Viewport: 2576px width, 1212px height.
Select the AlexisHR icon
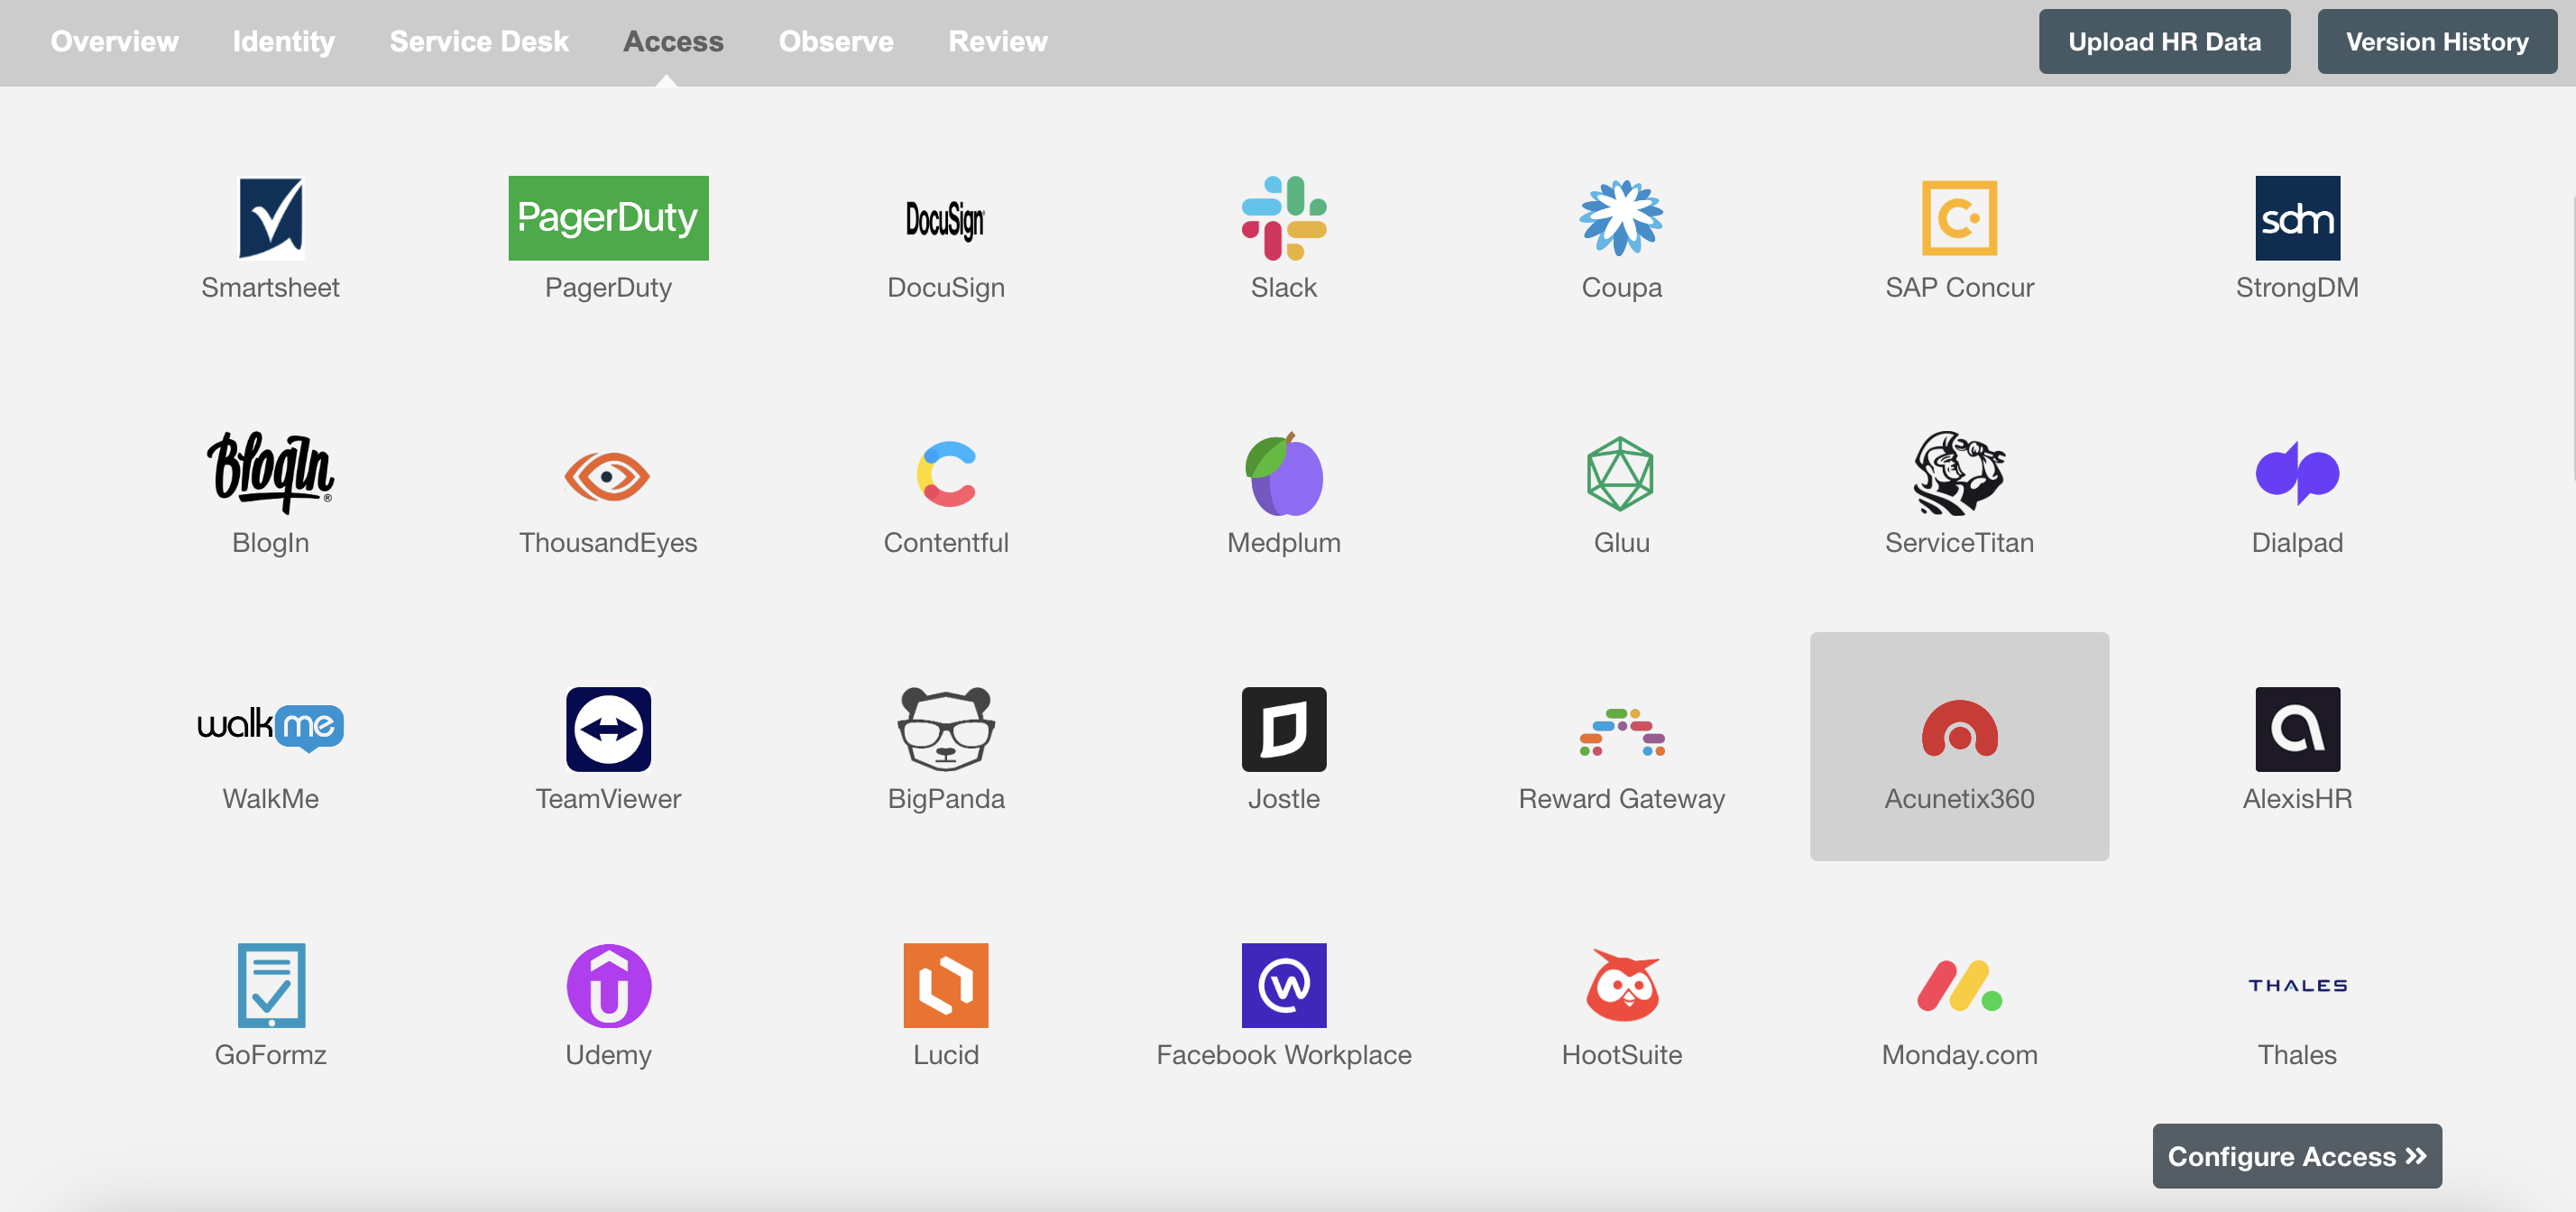[x=2297, y=729]
